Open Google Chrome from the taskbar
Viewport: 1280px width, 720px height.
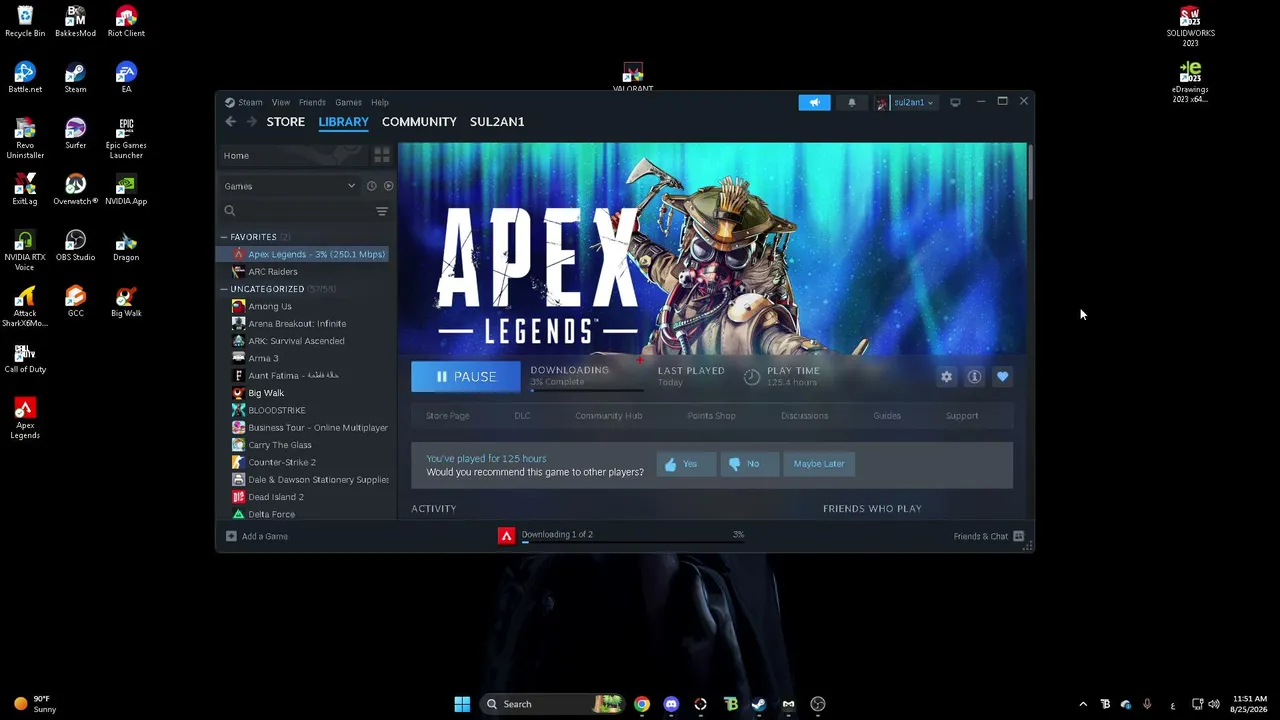point(642,704)
